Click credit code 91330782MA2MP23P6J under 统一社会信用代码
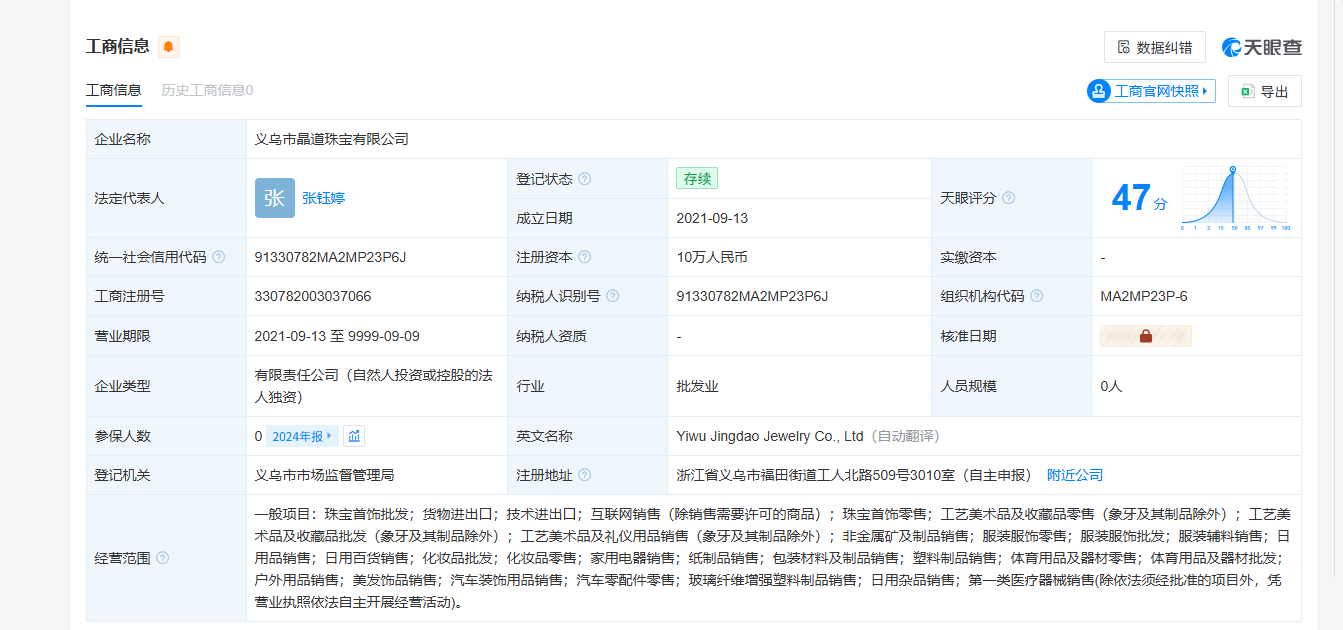1343x630 pixels. (330, 257)
